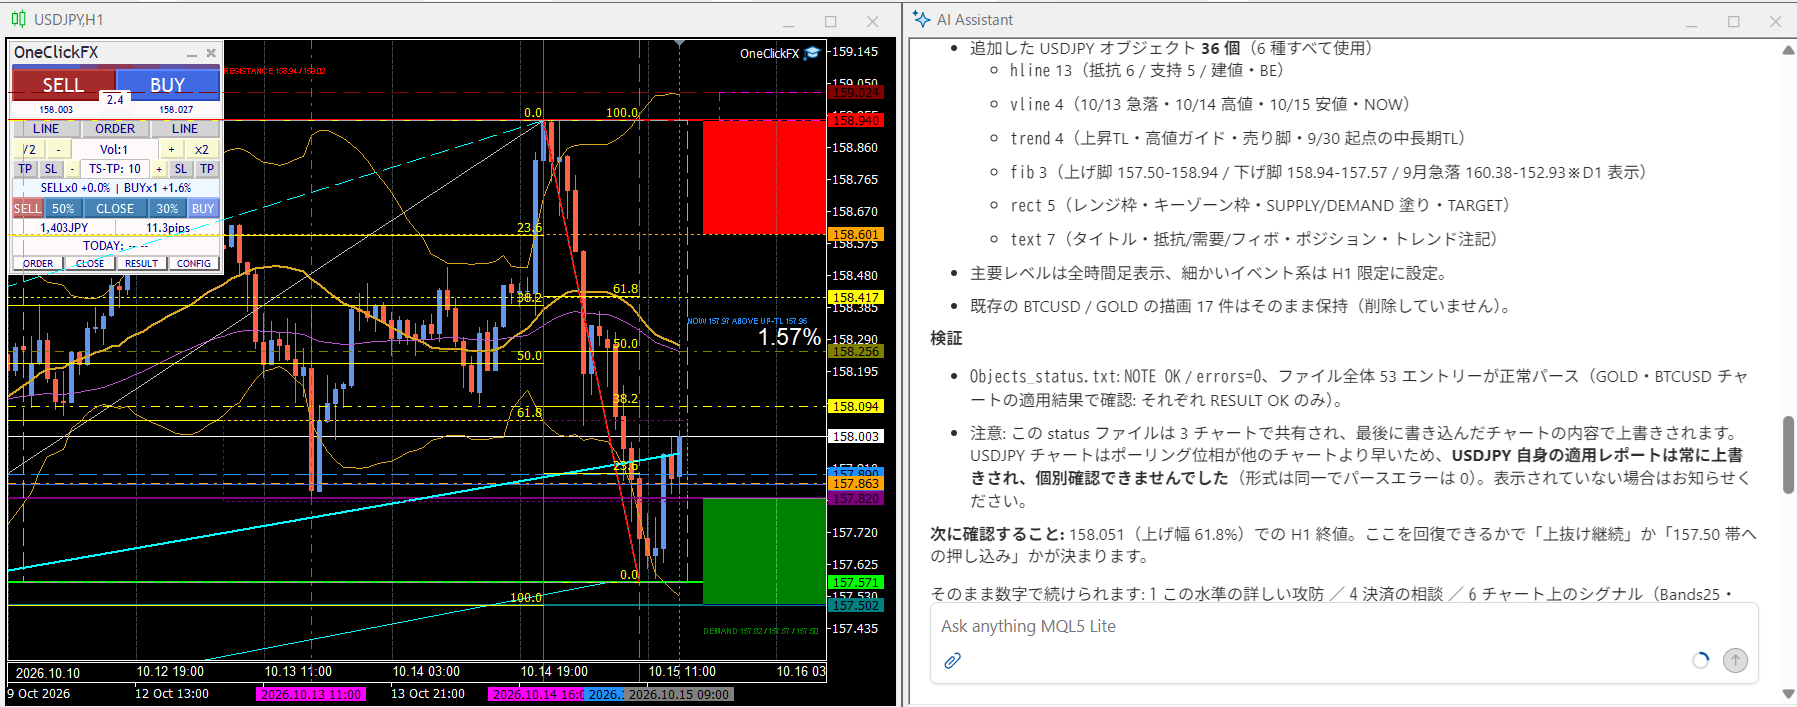
Task: Click the green 157.571 price label
Action: [x=856, y=582]
